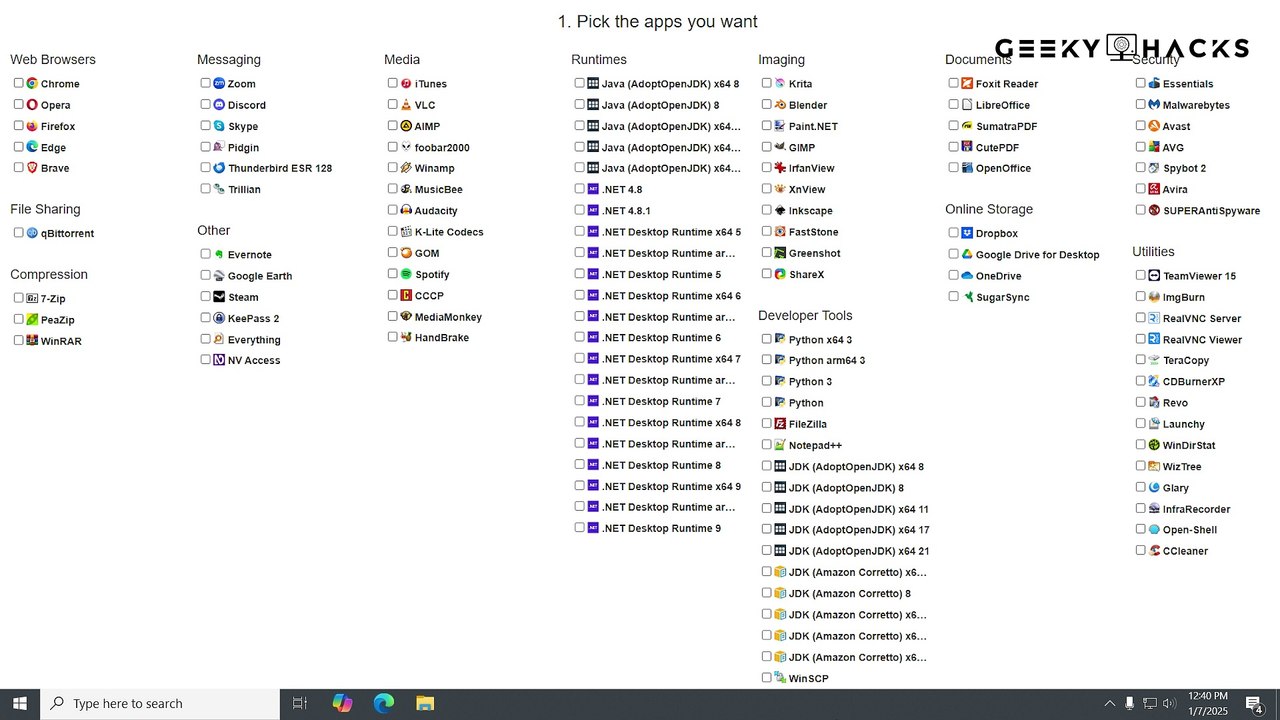The height and width of the screenshot is (720, 1280).
Task: Click the Audacity headphones icon
Action: tap(406, 211)
